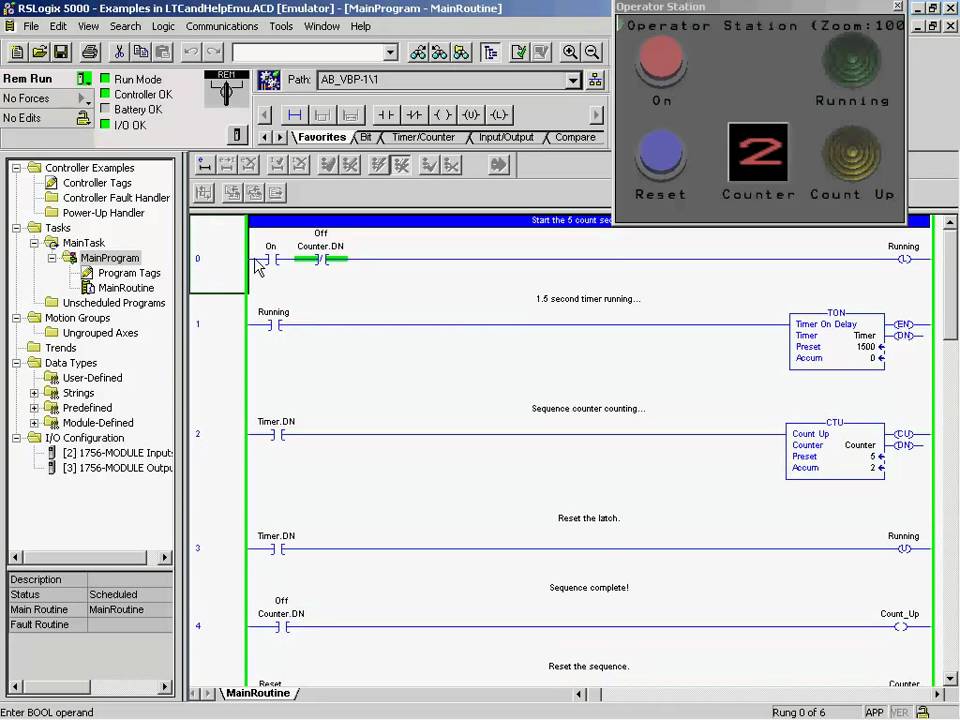
Task: Insert an Examine On contact instruction
Action: (386, 114)
